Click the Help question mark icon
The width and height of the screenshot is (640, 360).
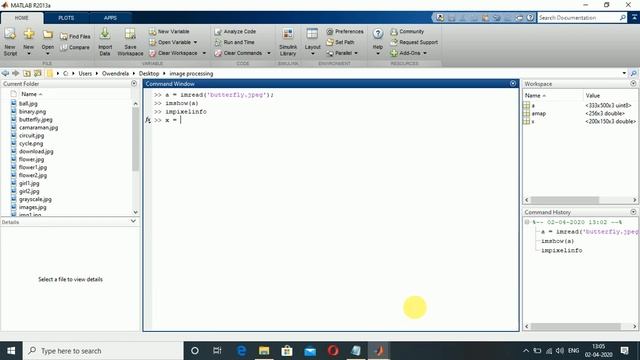[x=378, y=34]
